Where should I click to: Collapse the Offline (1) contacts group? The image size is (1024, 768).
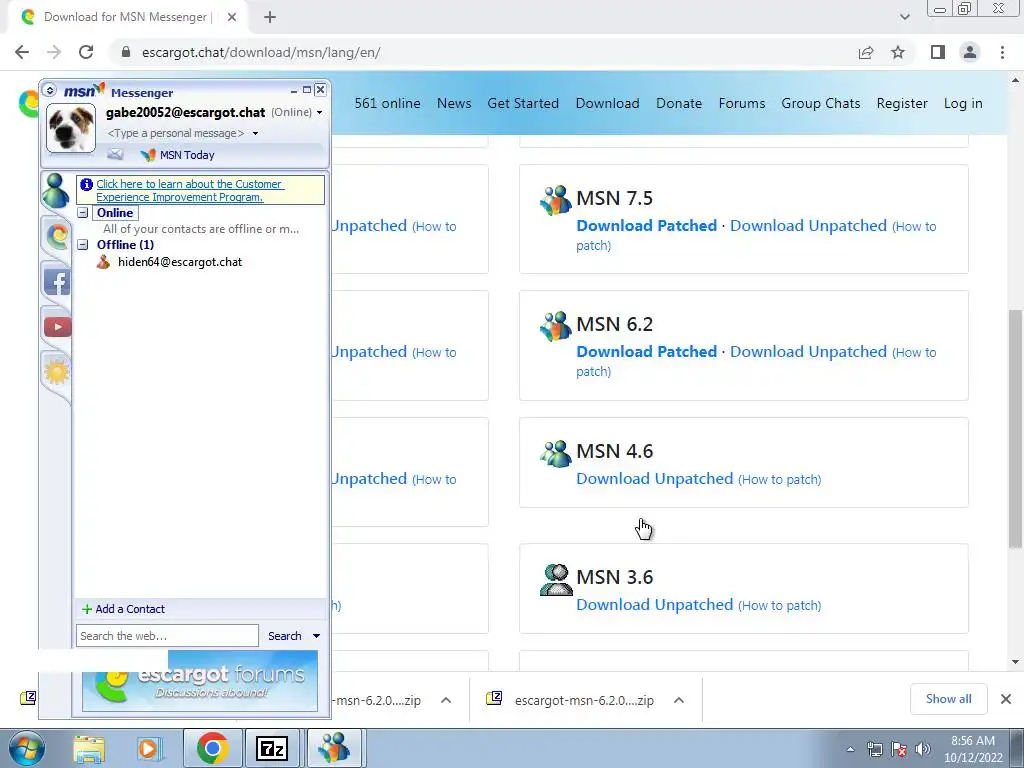click(x=83, y=245)
